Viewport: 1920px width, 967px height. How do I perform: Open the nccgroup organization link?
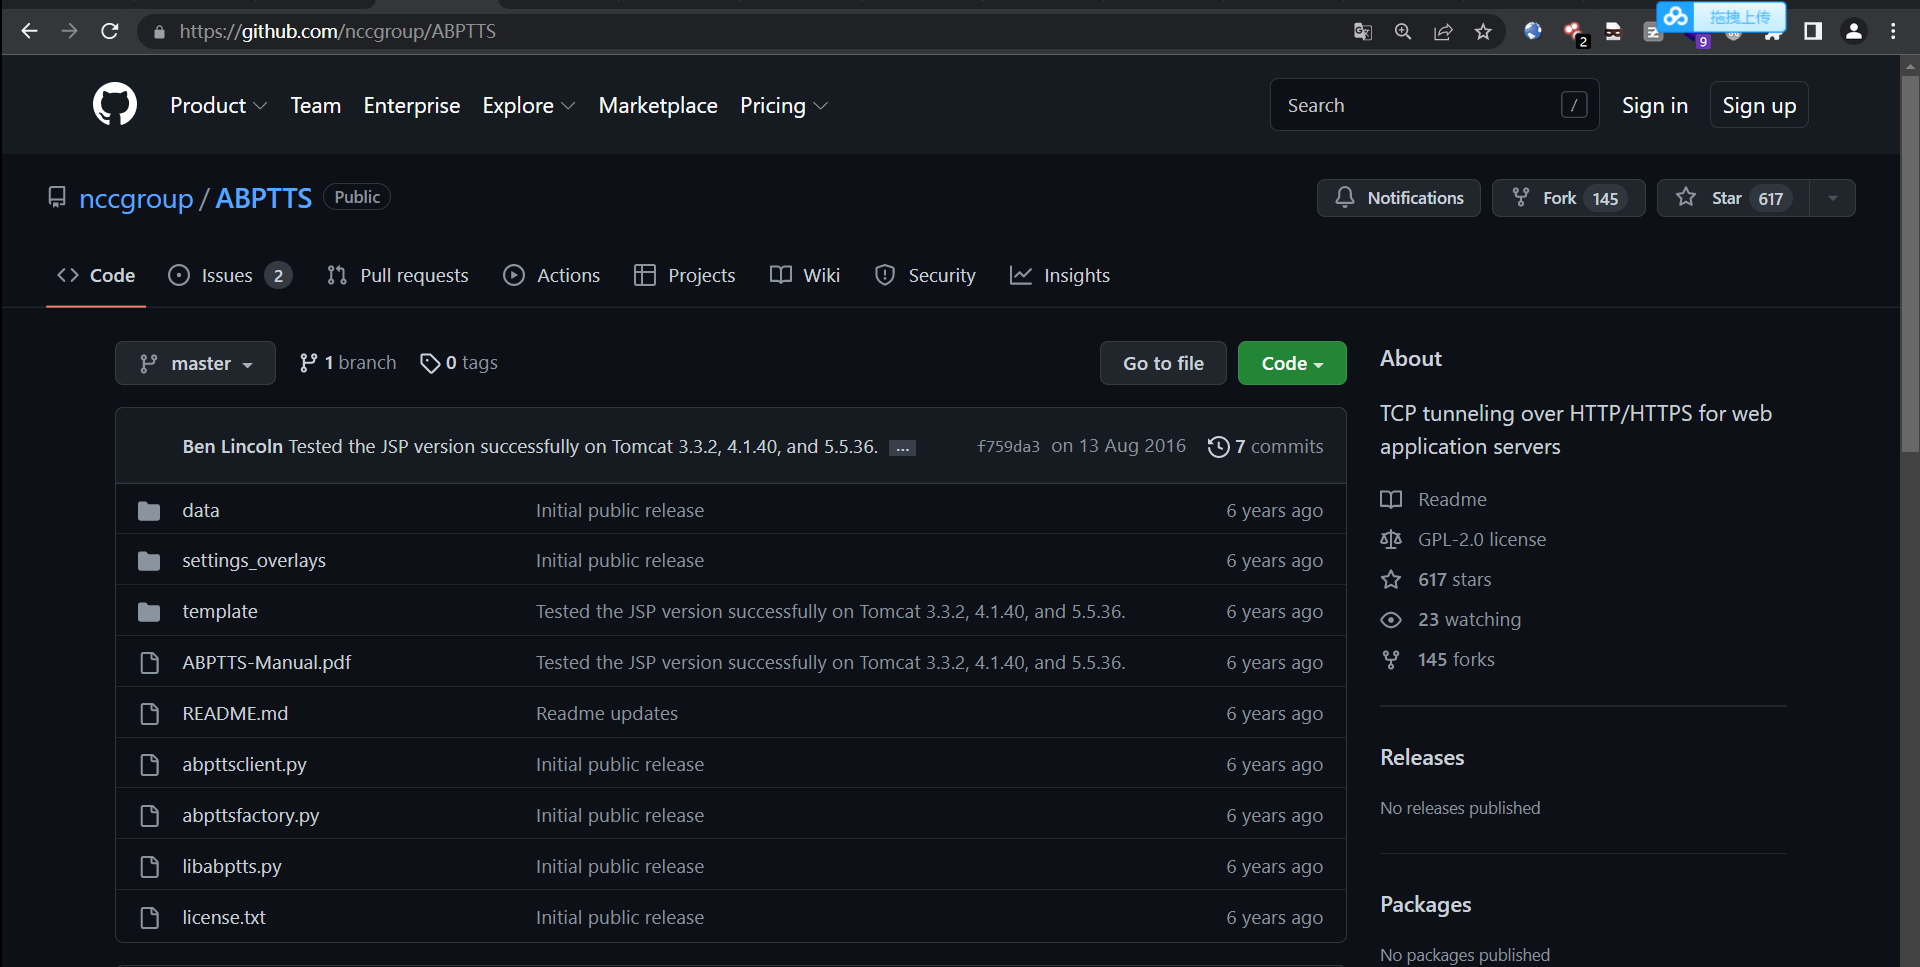pos(136,198)
